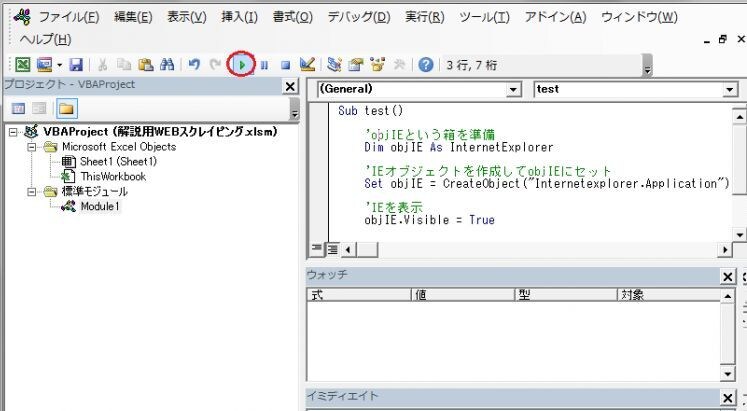Viewport: 747px width, 411px height.
Task: Click the View Code icon in the Project pane
Action: (x=18, y=109)
